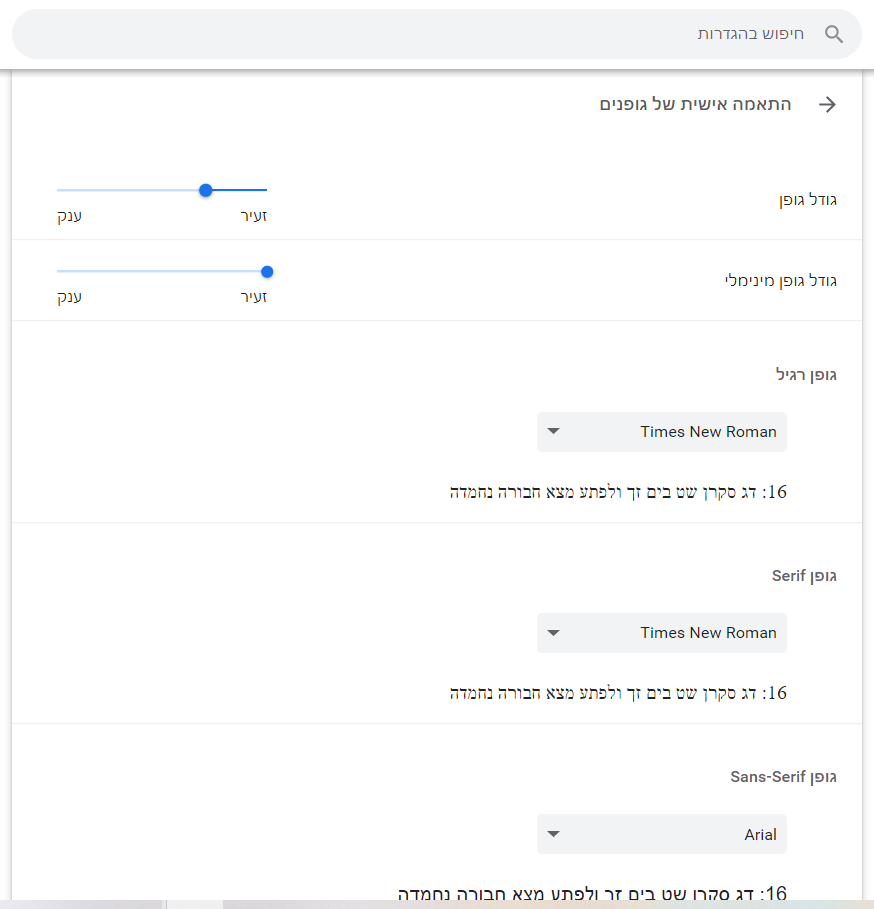Image resolution: width=874 pixels, height=909 pixels.
Task: Click the preview sentence under the standard font dropdown
Action: (618, 492)
